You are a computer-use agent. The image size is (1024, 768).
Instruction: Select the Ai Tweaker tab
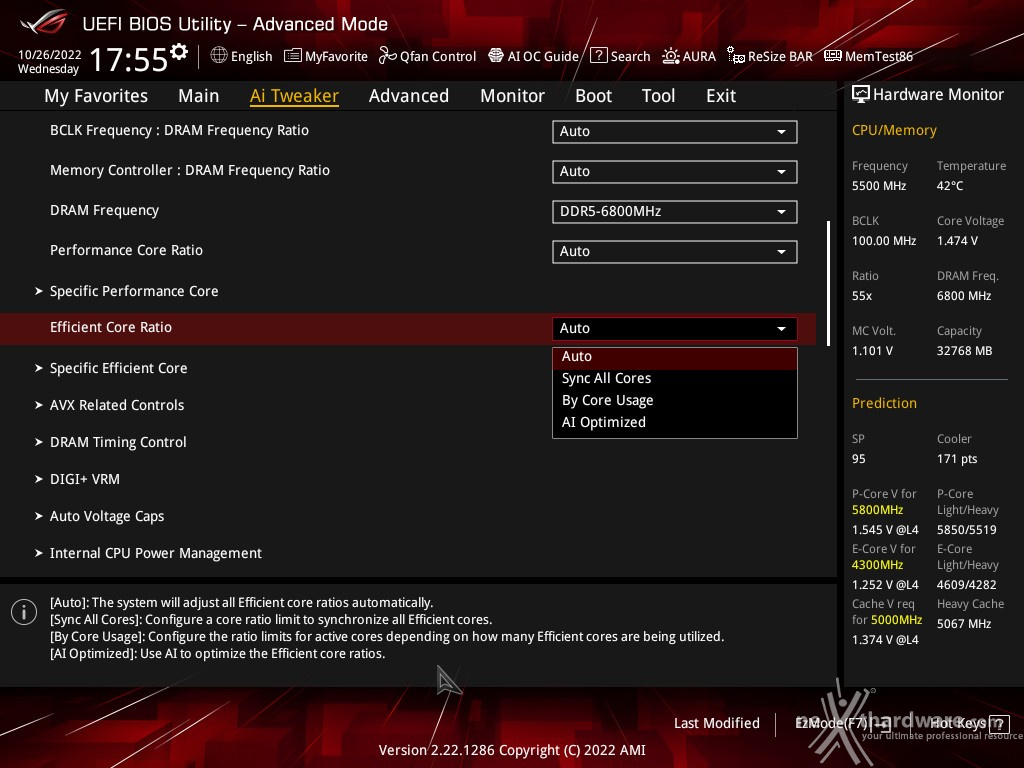294,96
